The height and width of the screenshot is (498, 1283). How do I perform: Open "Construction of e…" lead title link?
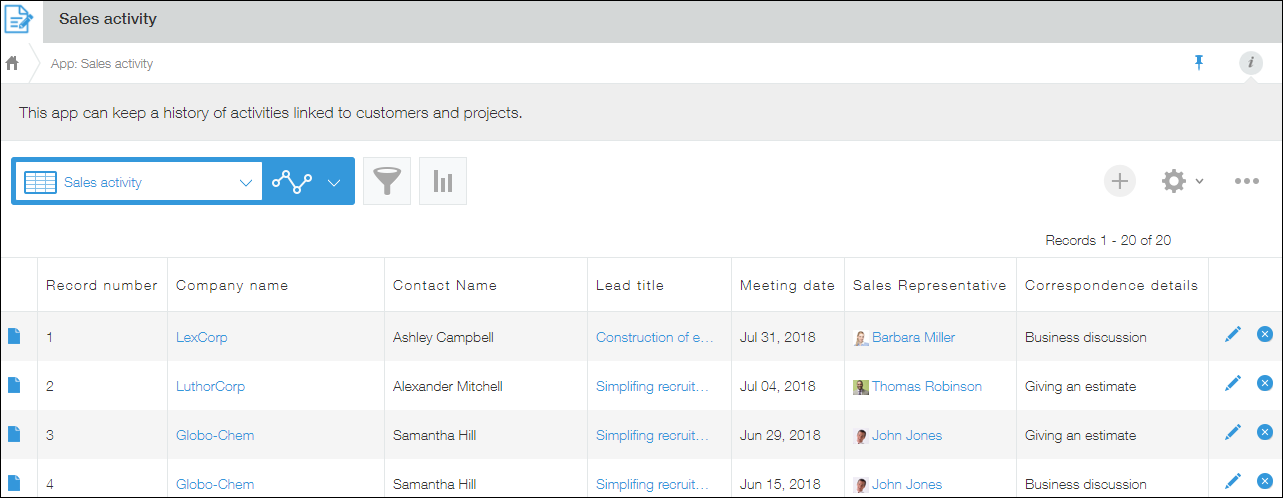coord(655,337)
